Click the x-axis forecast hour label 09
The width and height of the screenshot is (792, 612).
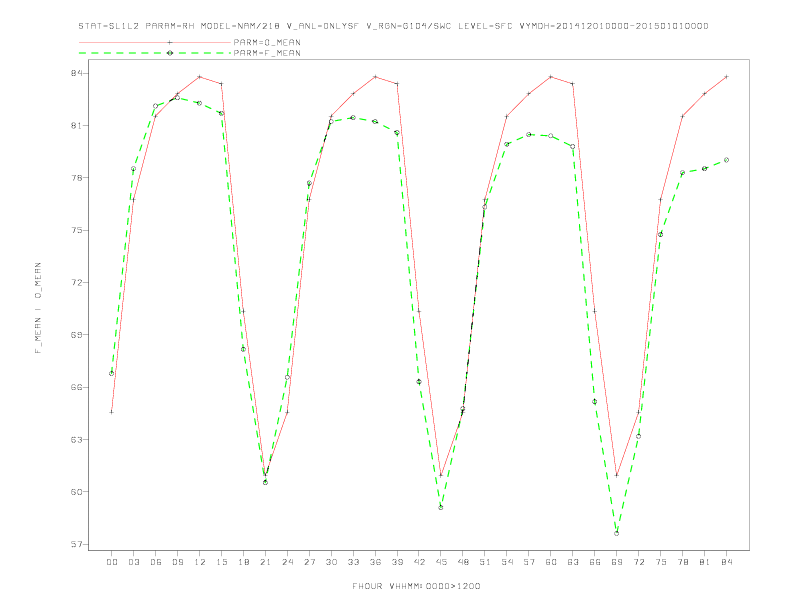[x=177, y=562]
